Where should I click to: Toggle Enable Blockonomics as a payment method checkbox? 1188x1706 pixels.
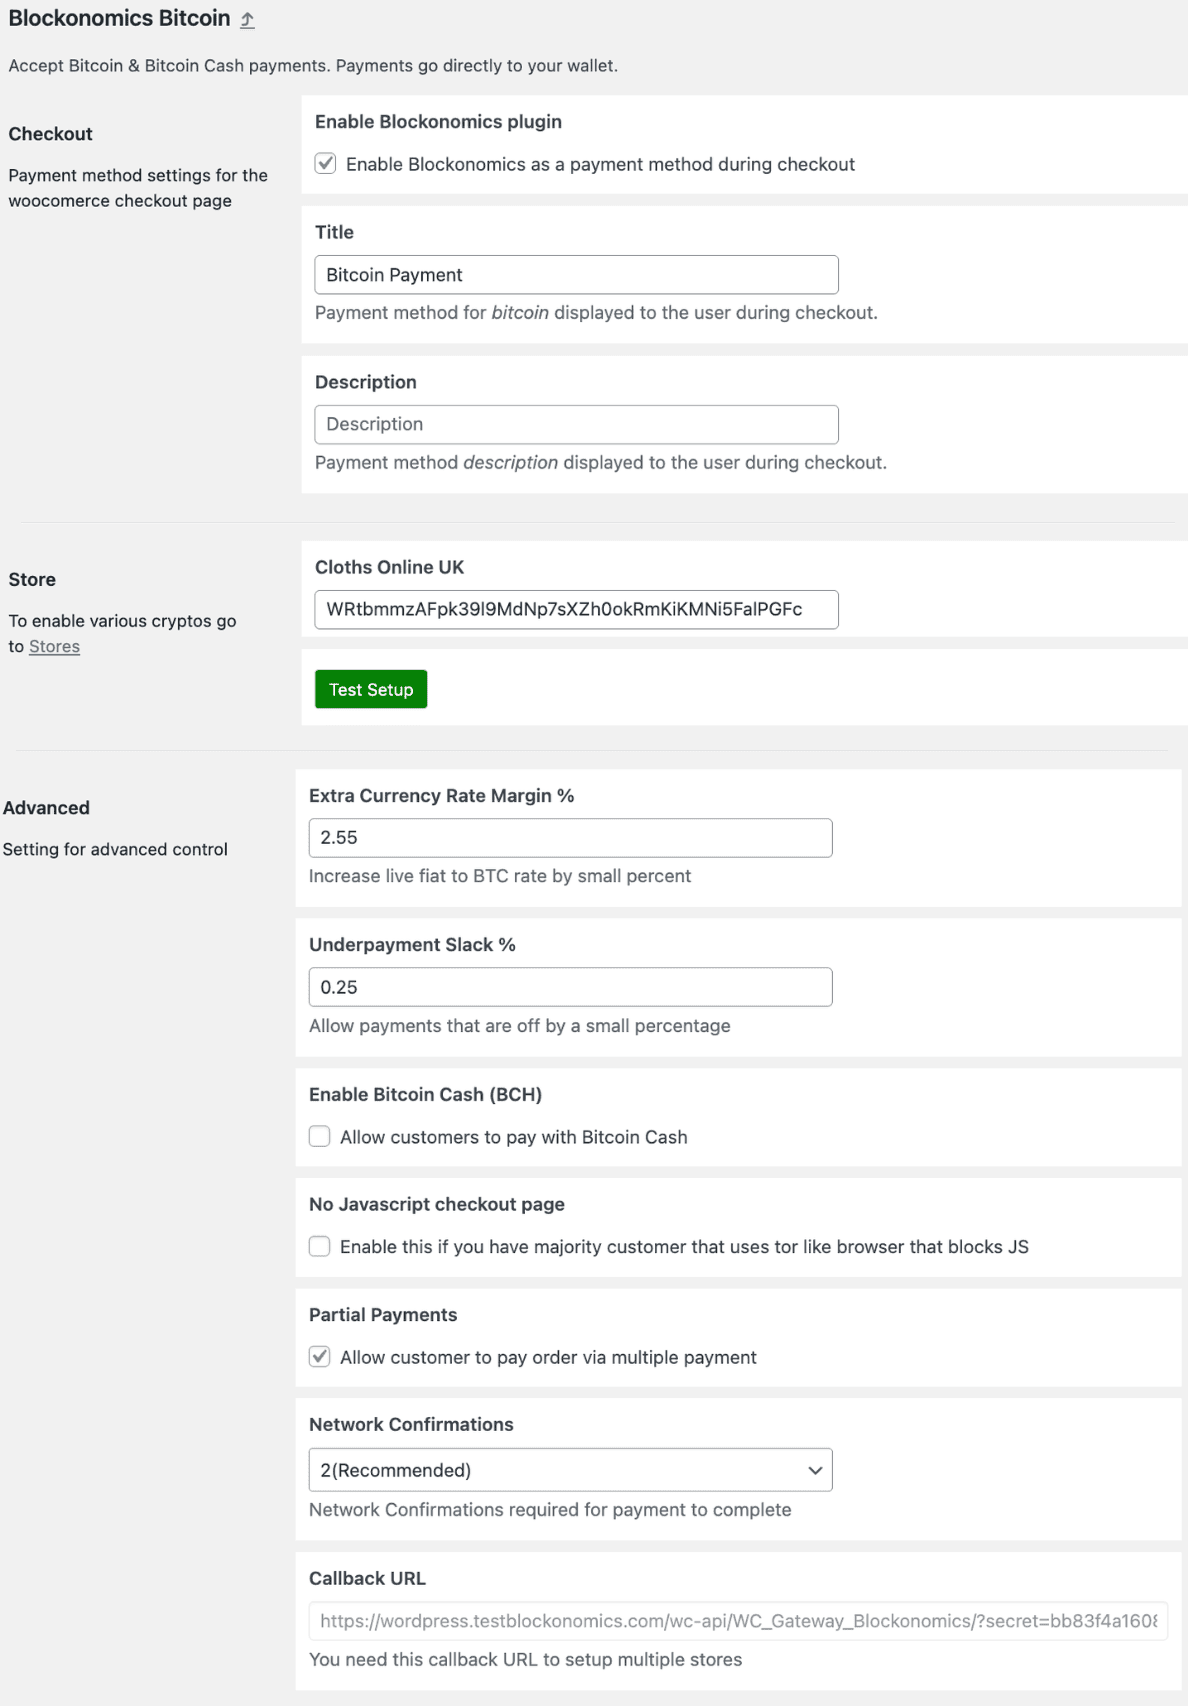[x=325, y=163]
